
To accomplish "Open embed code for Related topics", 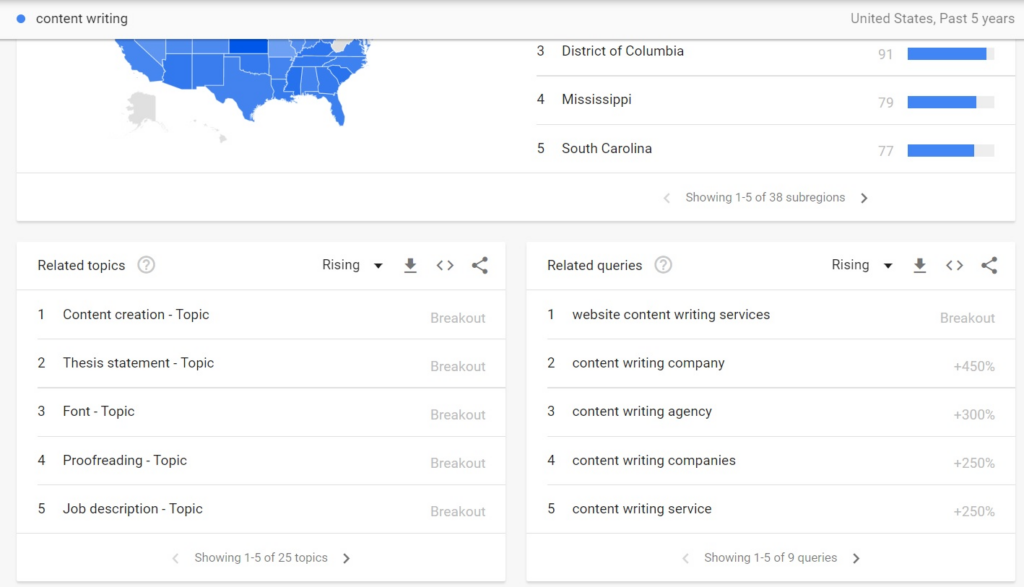I will [445, 266].
